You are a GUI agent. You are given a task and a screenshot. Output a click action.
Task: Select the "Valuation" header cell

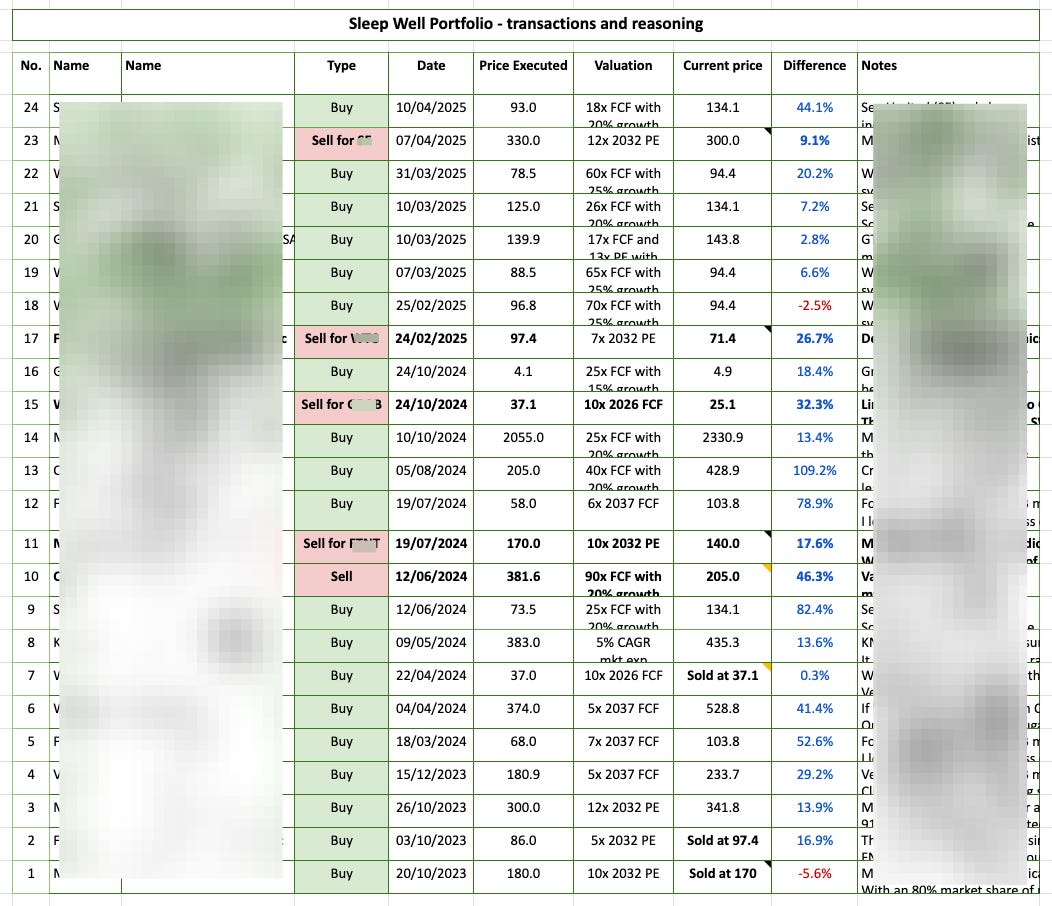pyautogui.click(x=623, y=73)
